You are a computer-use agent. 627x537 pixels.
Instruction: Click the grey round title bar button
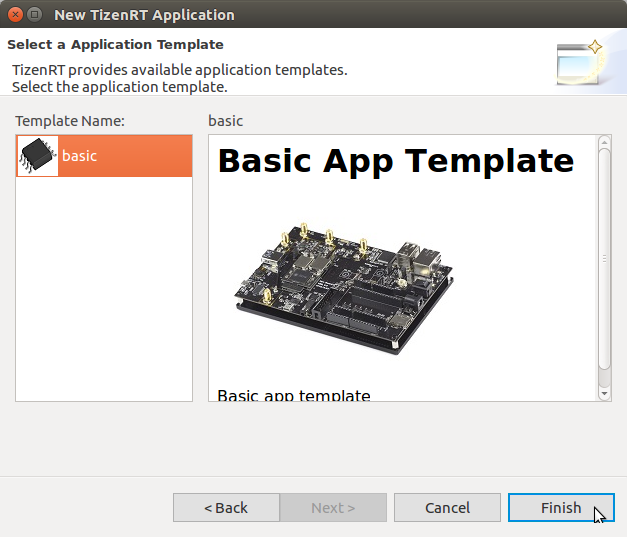pyautogui.click(x=35, y=15)
